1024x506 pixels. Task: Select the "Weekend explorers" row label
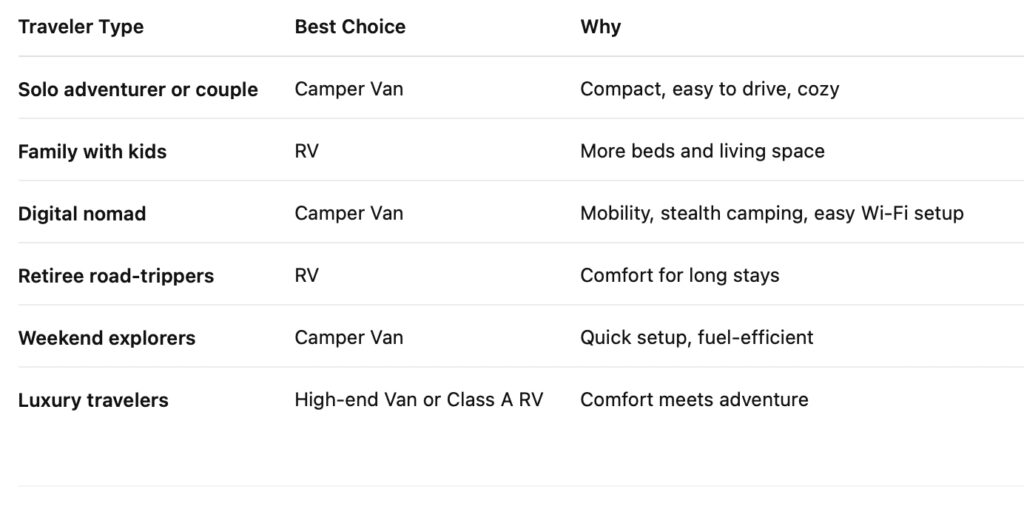(x=107, y=337)
